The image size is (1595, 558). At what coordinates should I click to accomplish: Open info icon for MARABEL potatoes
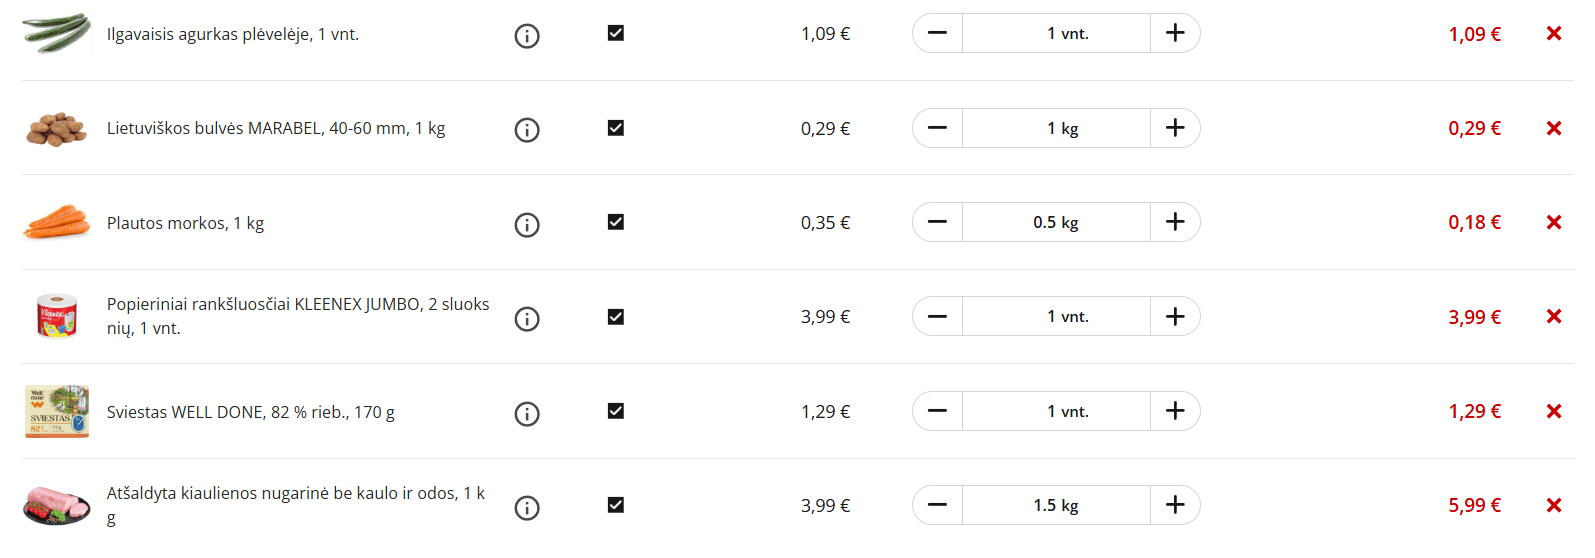coord(527,130)
